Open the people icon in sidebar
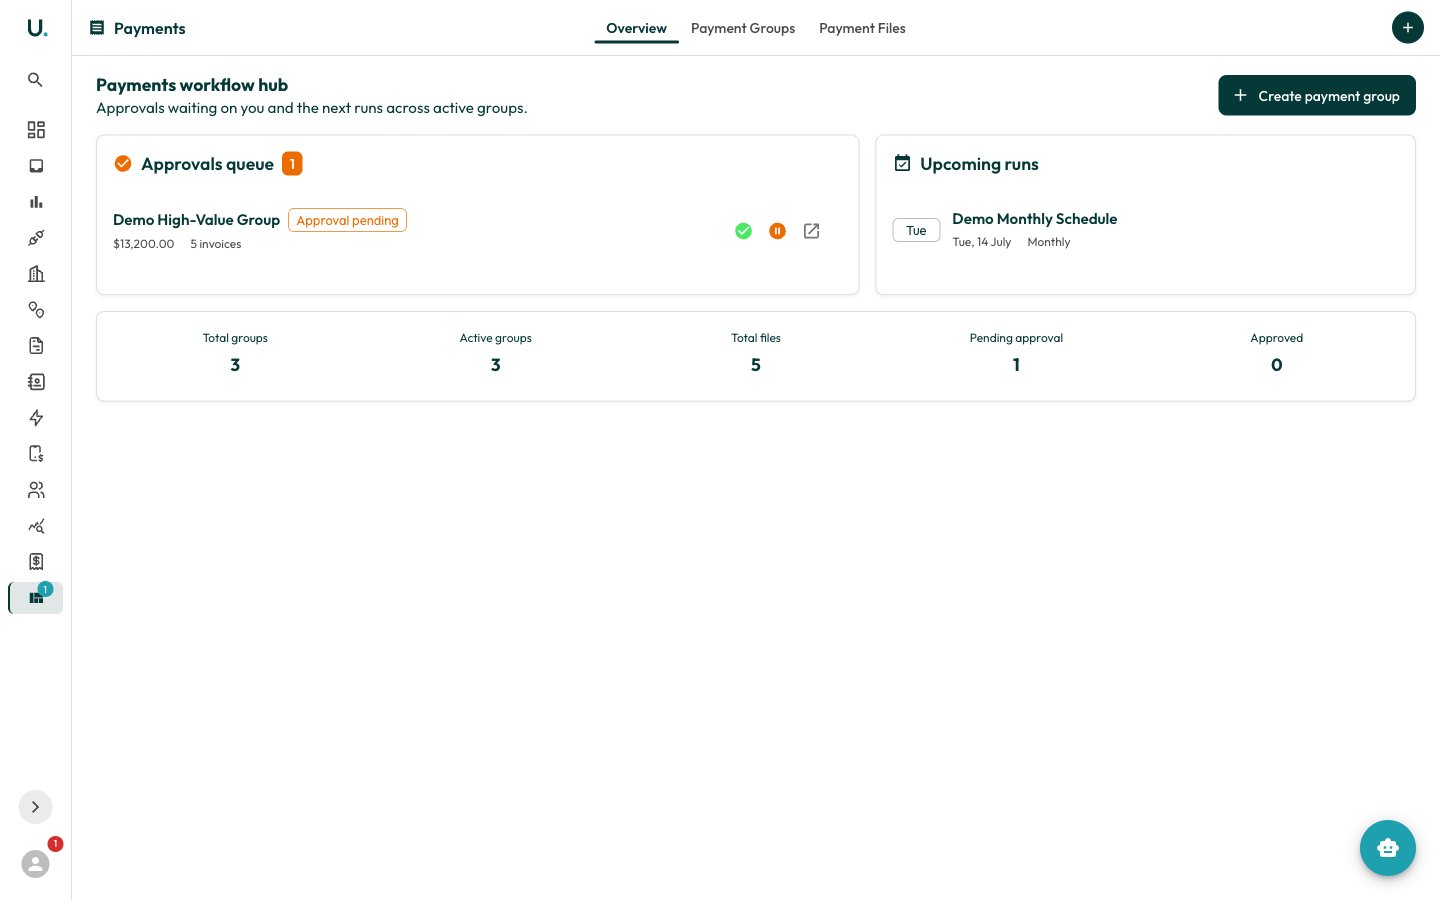This screenshot has width=1440, height=900. pos(36,490)
